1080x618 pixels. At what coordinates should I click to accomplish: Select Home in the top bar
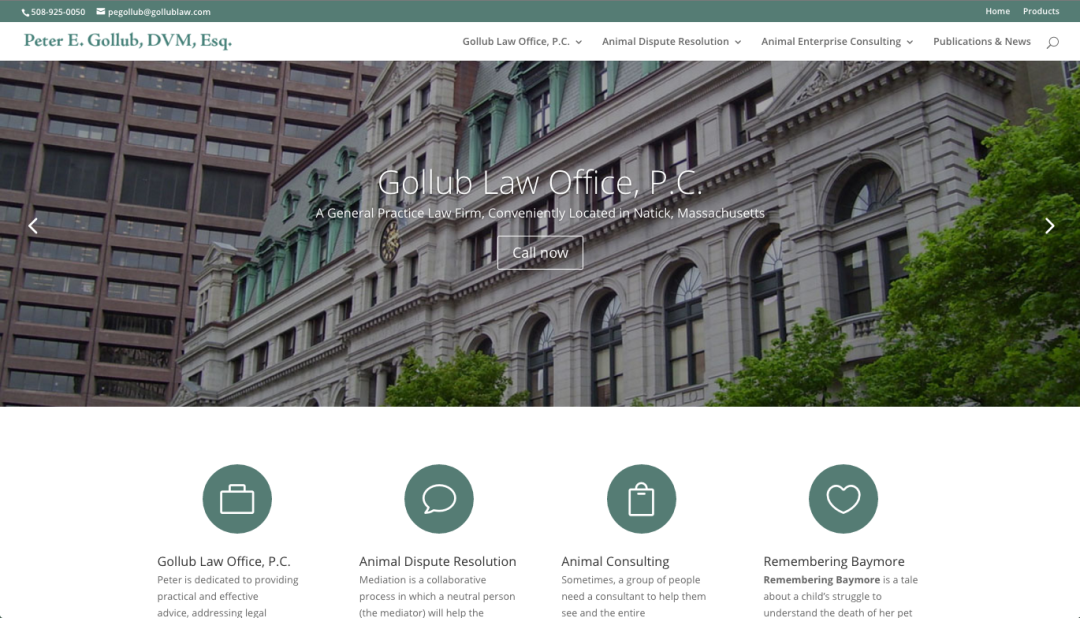pos(997,11)
